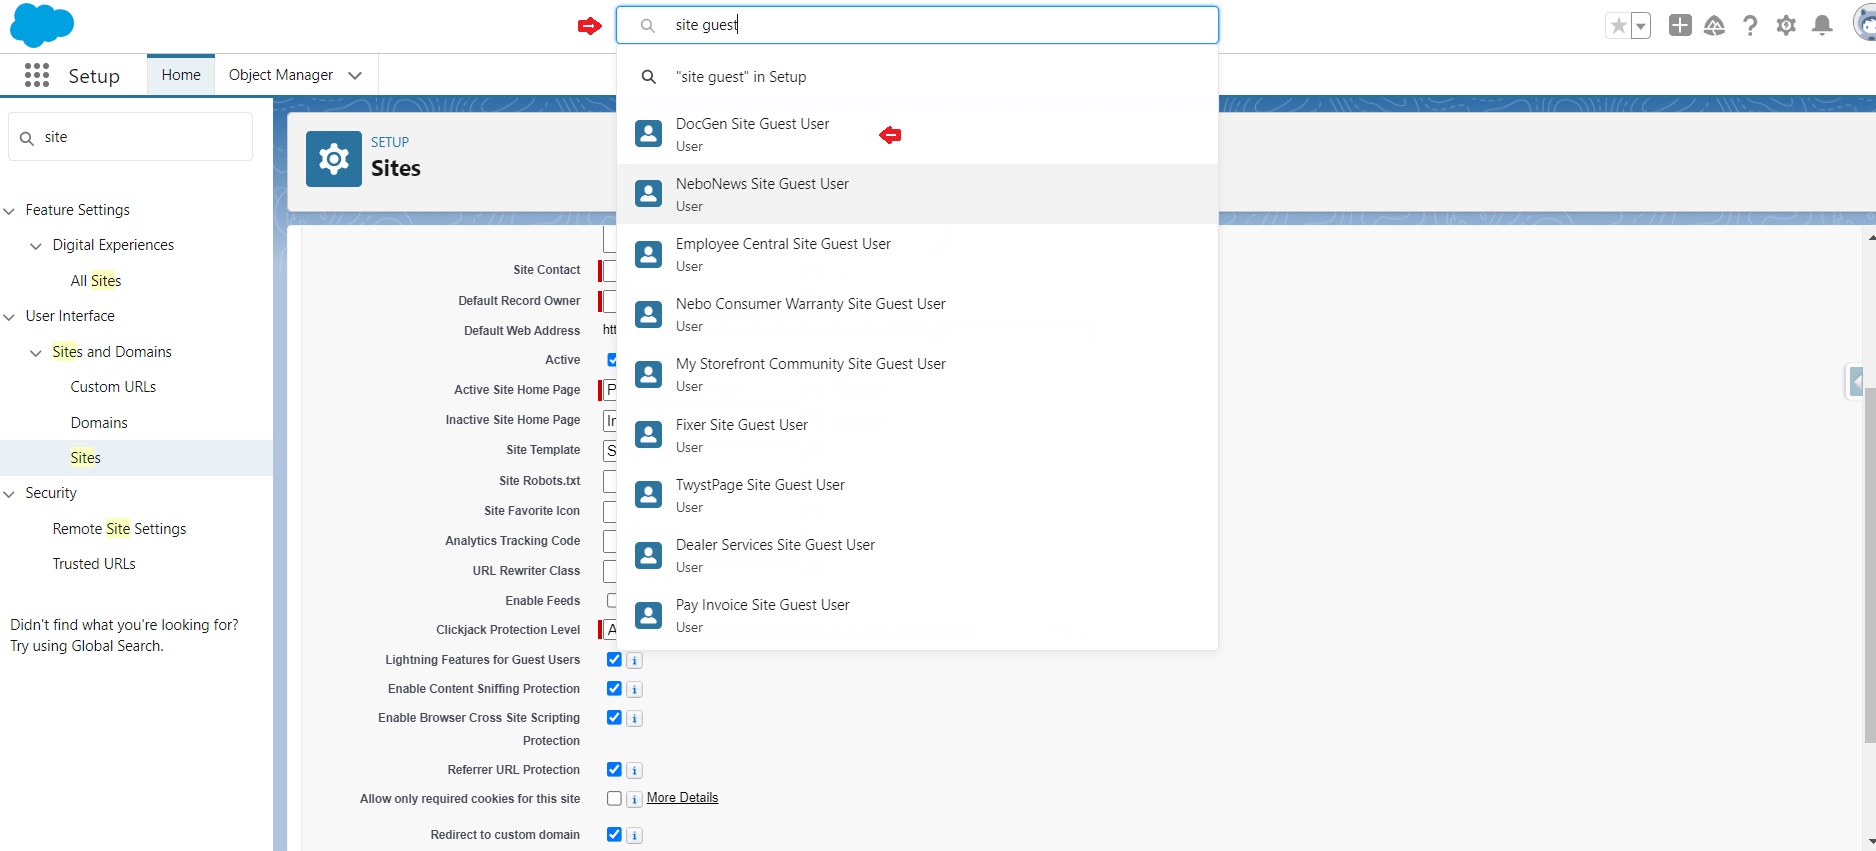Click the page's vertical scrollbar thumb
This screenshot has width=1876, height=851.
tap(1870, 565)
